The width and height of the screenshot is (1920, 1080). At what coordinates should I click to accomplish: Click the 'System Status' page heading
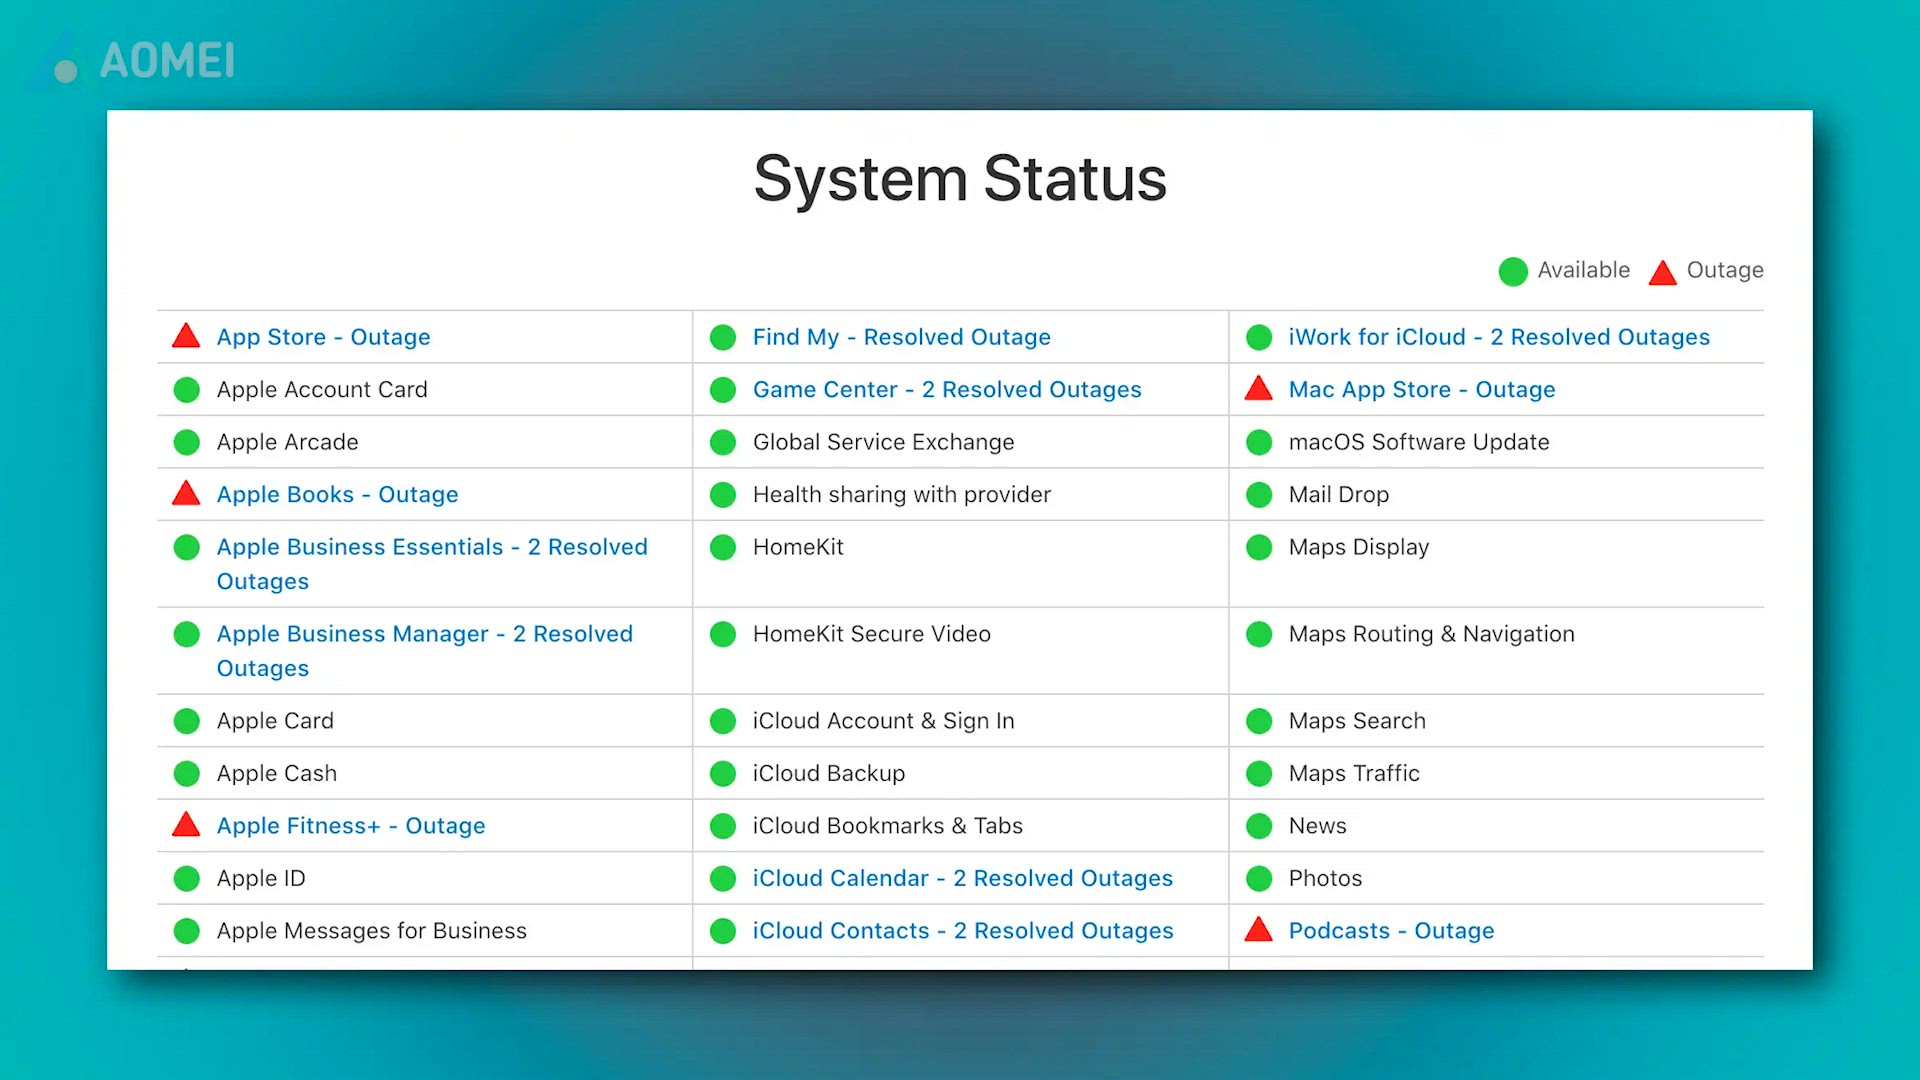(960, 179)
